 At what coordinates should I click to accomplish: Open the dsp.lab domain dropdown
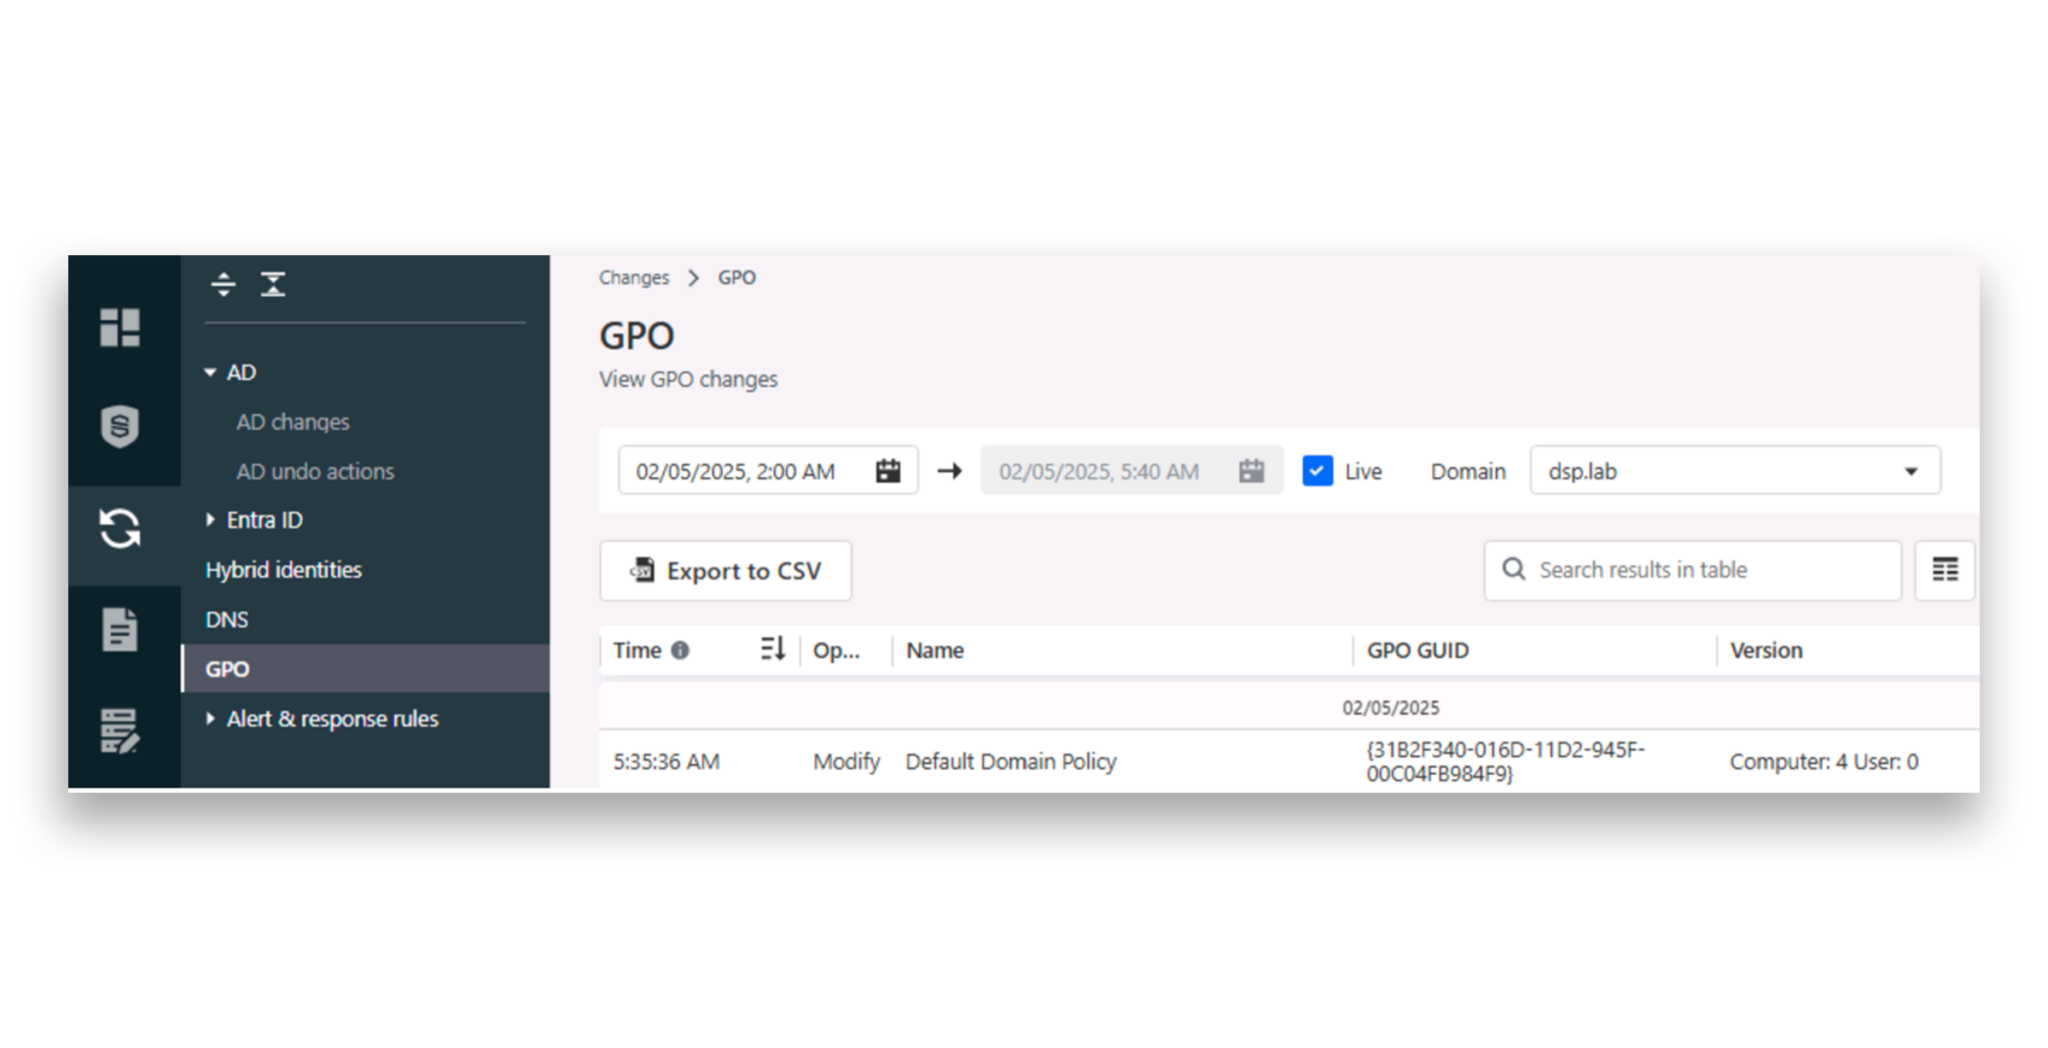1912,470
